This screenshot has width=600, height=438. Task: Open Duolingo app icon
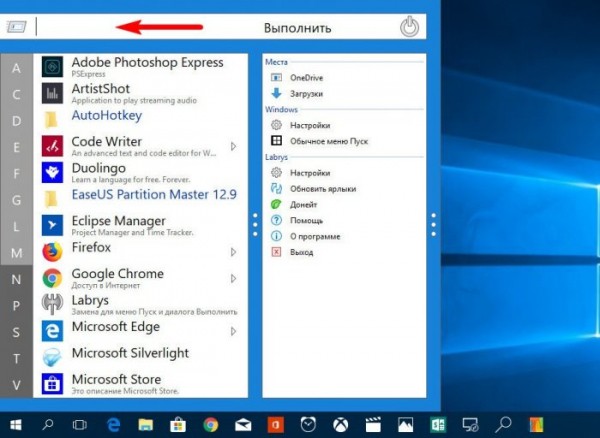pos(52,172)
